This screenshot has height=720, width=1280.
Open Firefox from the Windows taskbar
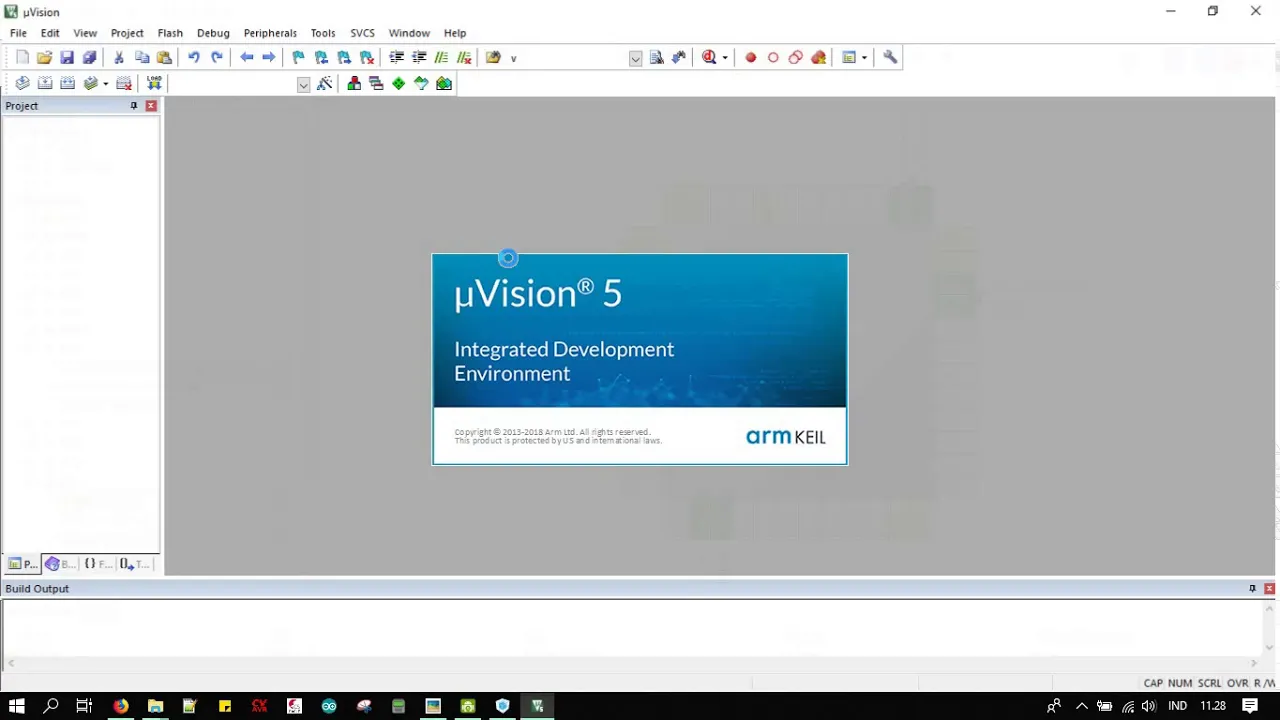click(120, 706)
